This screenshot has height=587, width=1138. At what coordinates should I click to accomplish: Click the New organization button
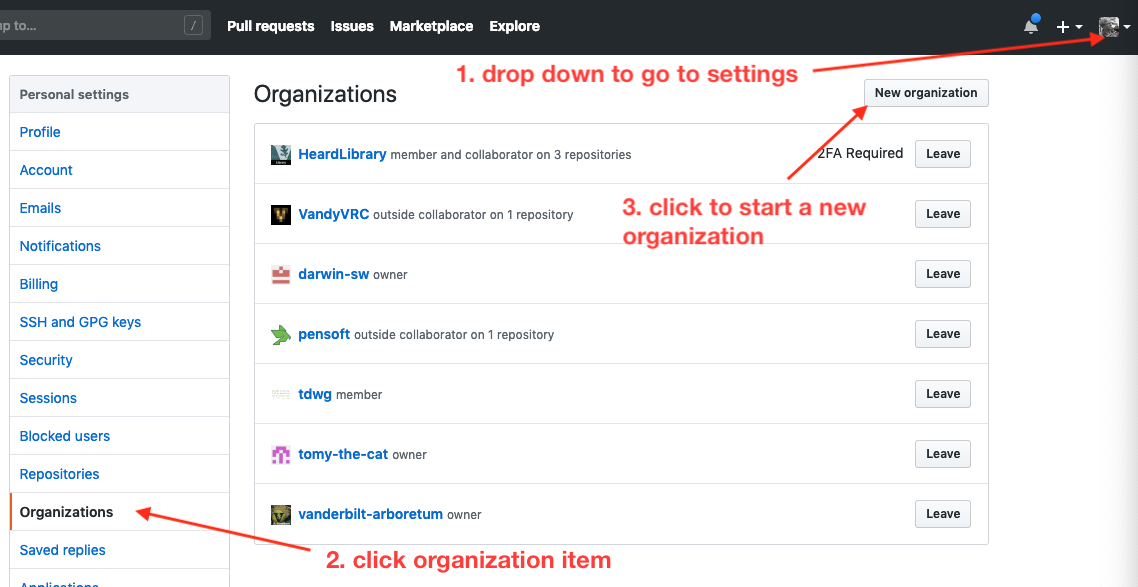pyautogui.click(x=926, y=93)
